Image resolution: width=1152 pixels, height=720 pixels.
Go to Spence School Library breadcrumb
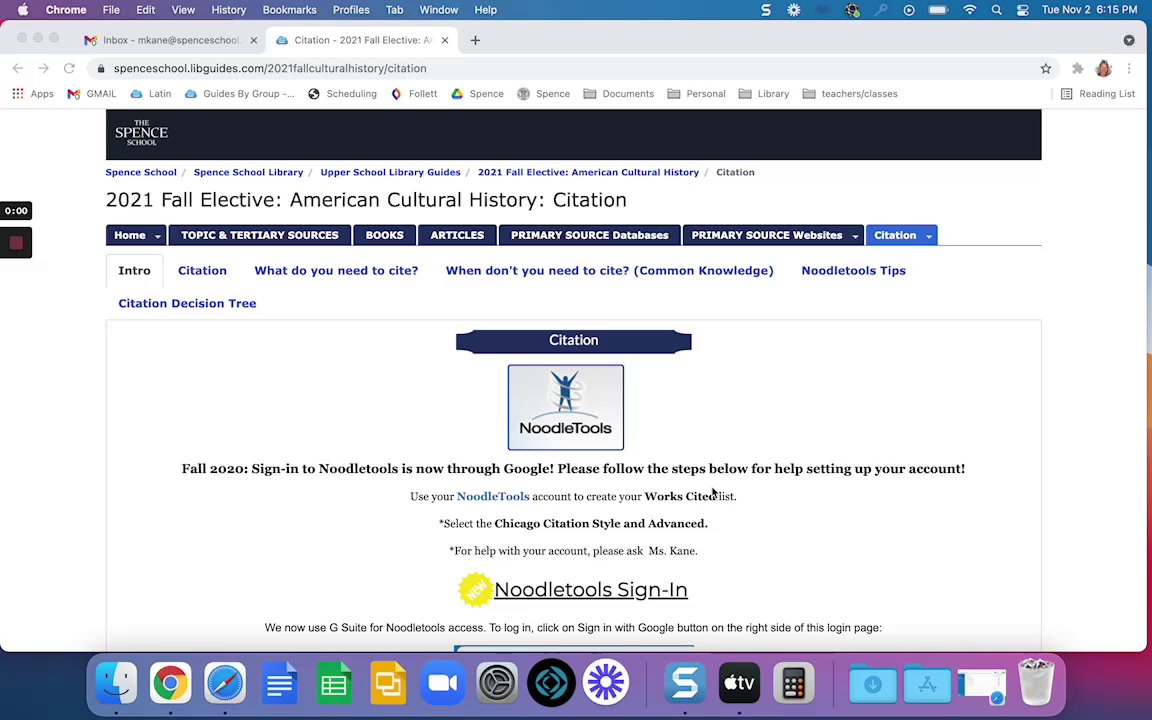tap(248, 172)
